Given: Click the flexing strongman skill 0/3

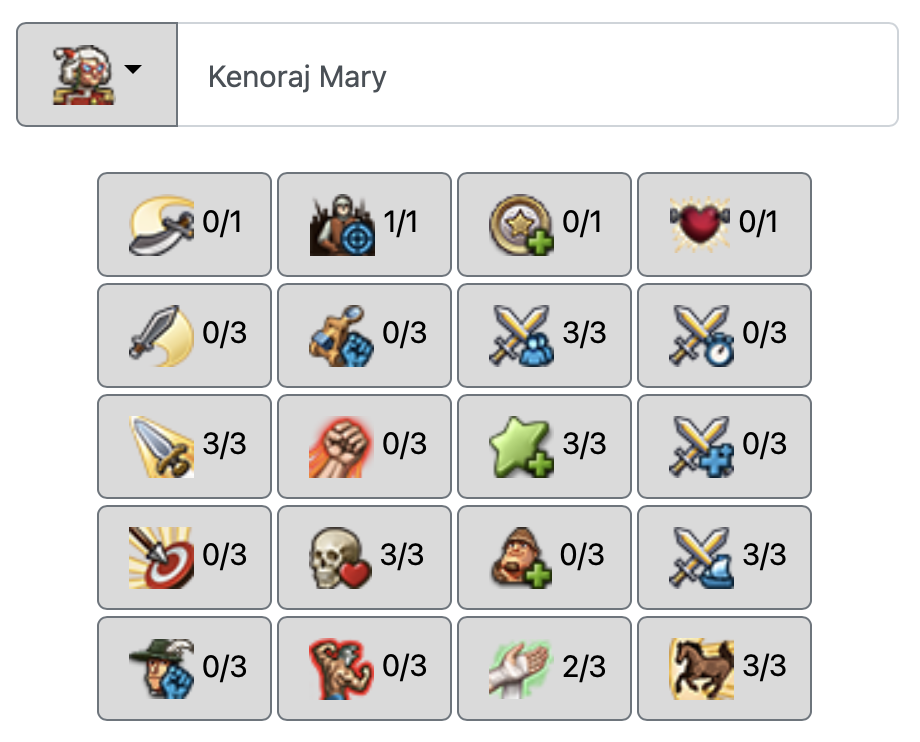Looking at the screenshot, I should (364, 668).
